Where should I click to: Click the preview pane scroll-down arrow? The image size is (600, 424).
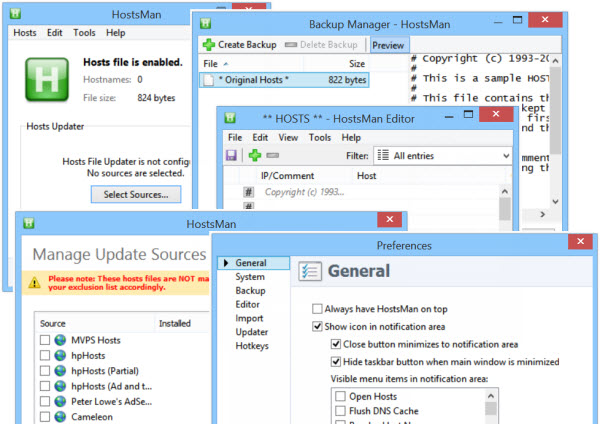(x=555, y=202)
